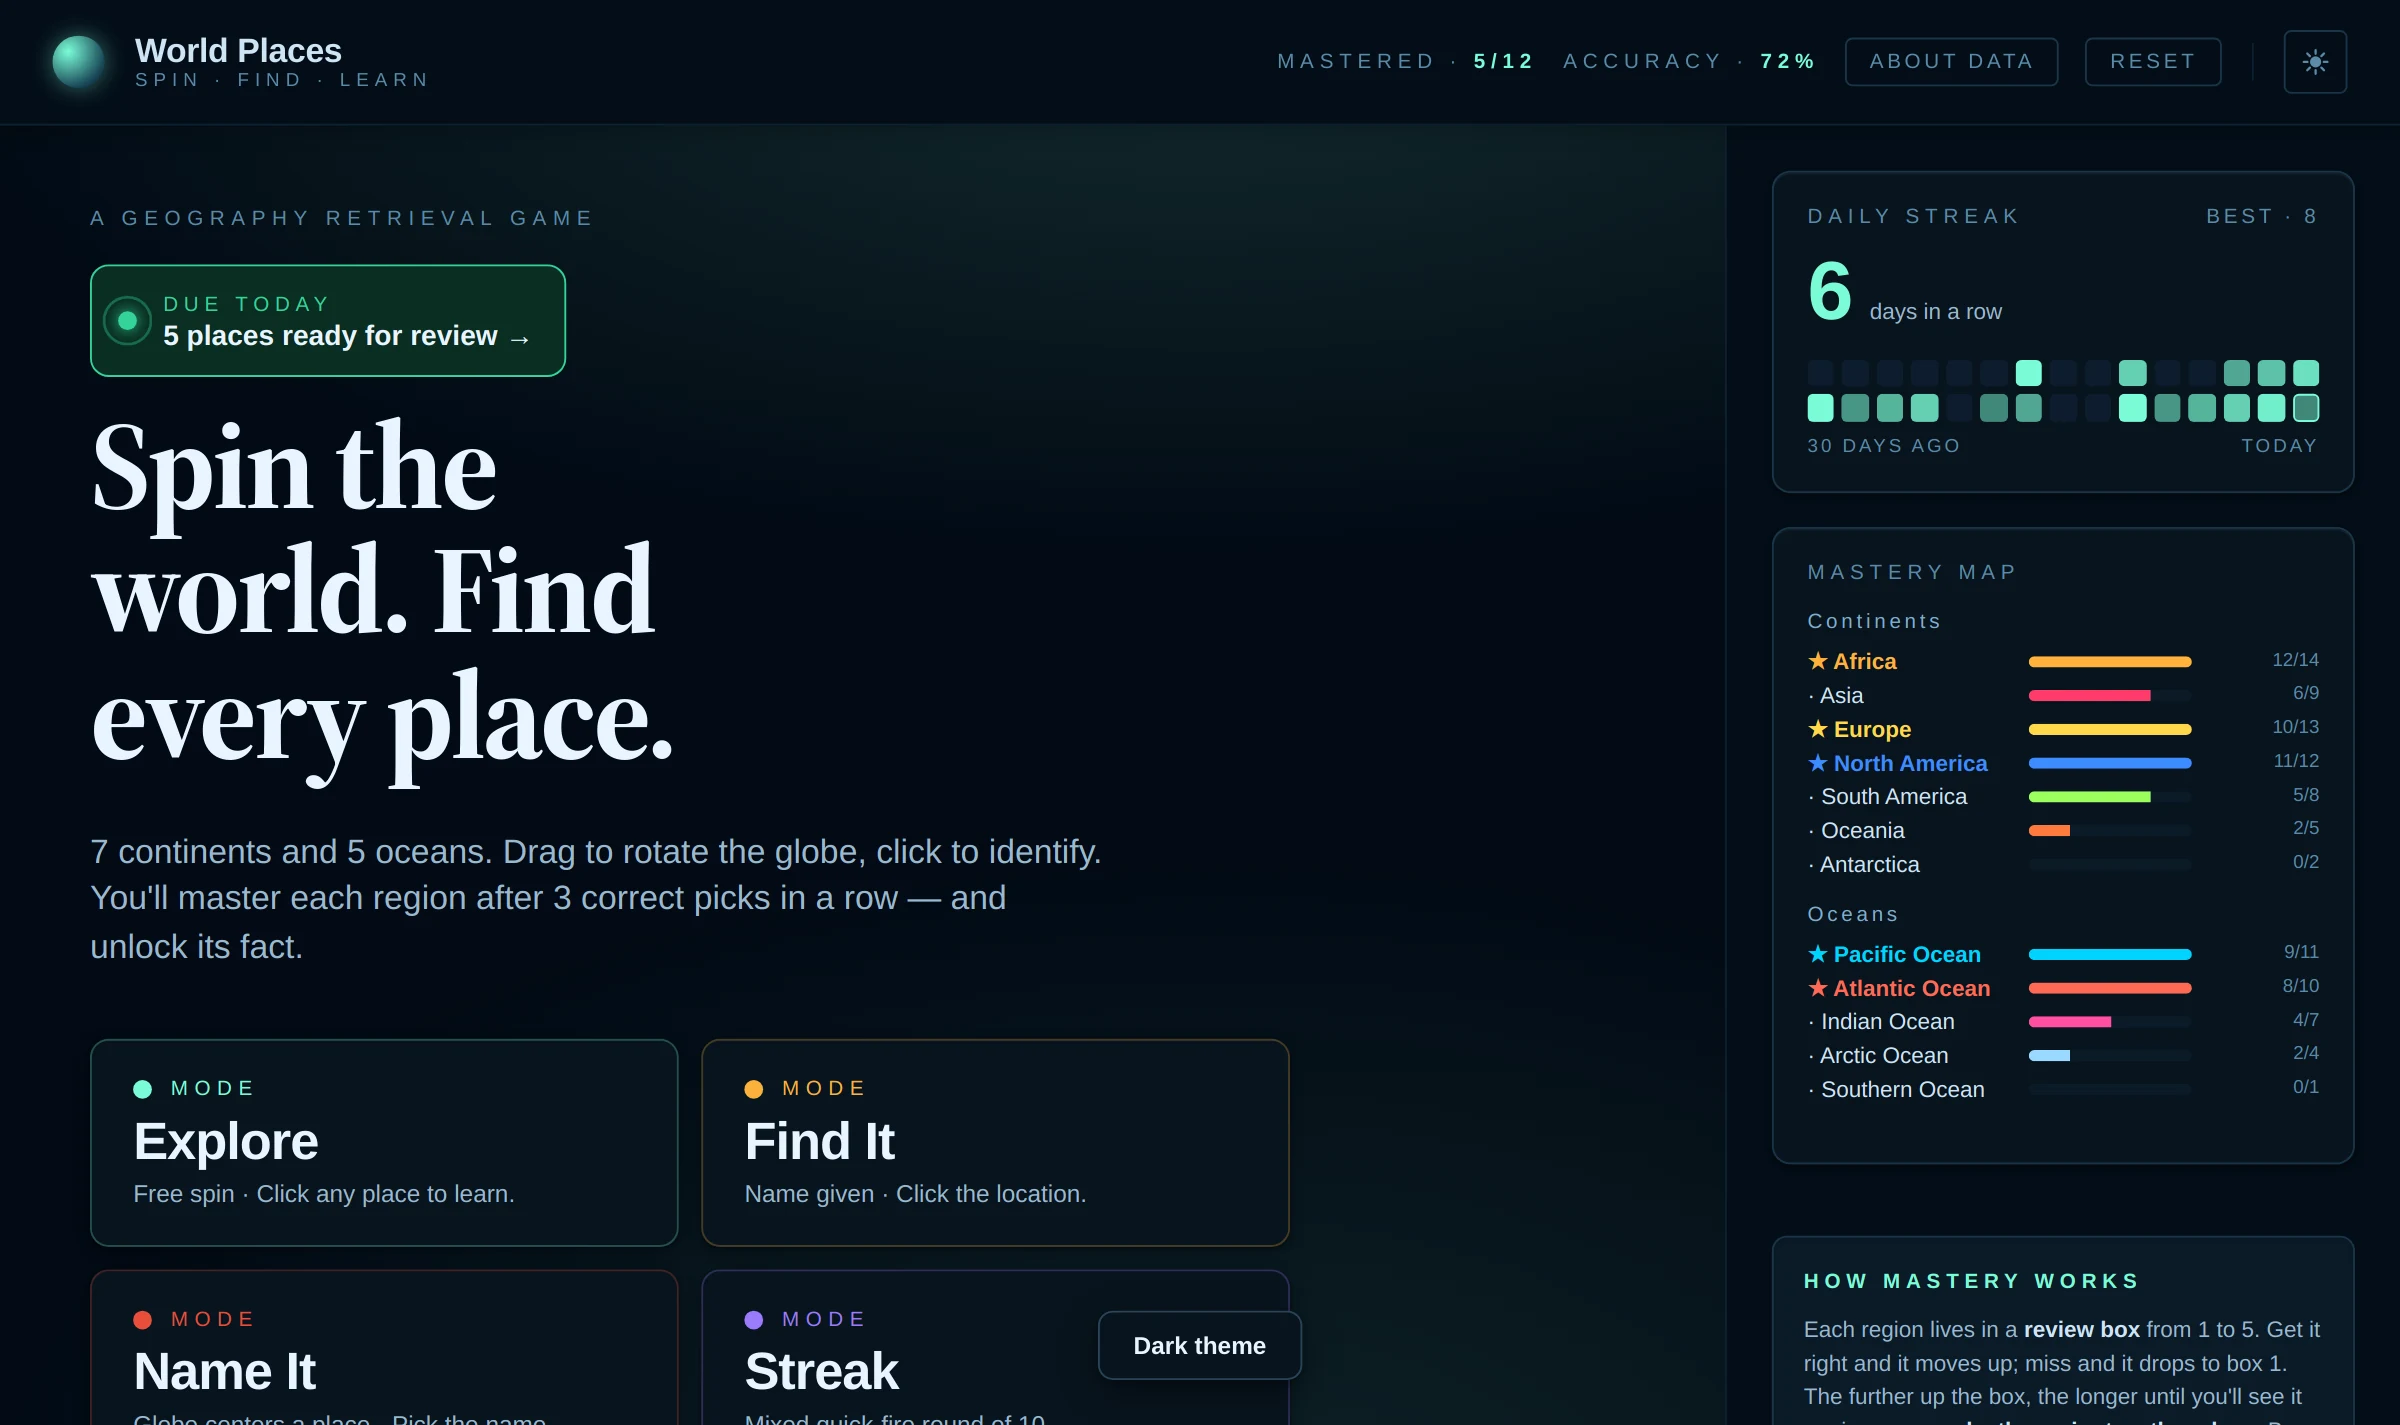Screen dimensions: 2400x1425
Task: Click the Dark theme tooltip
Action: tap(1200, 1346)
